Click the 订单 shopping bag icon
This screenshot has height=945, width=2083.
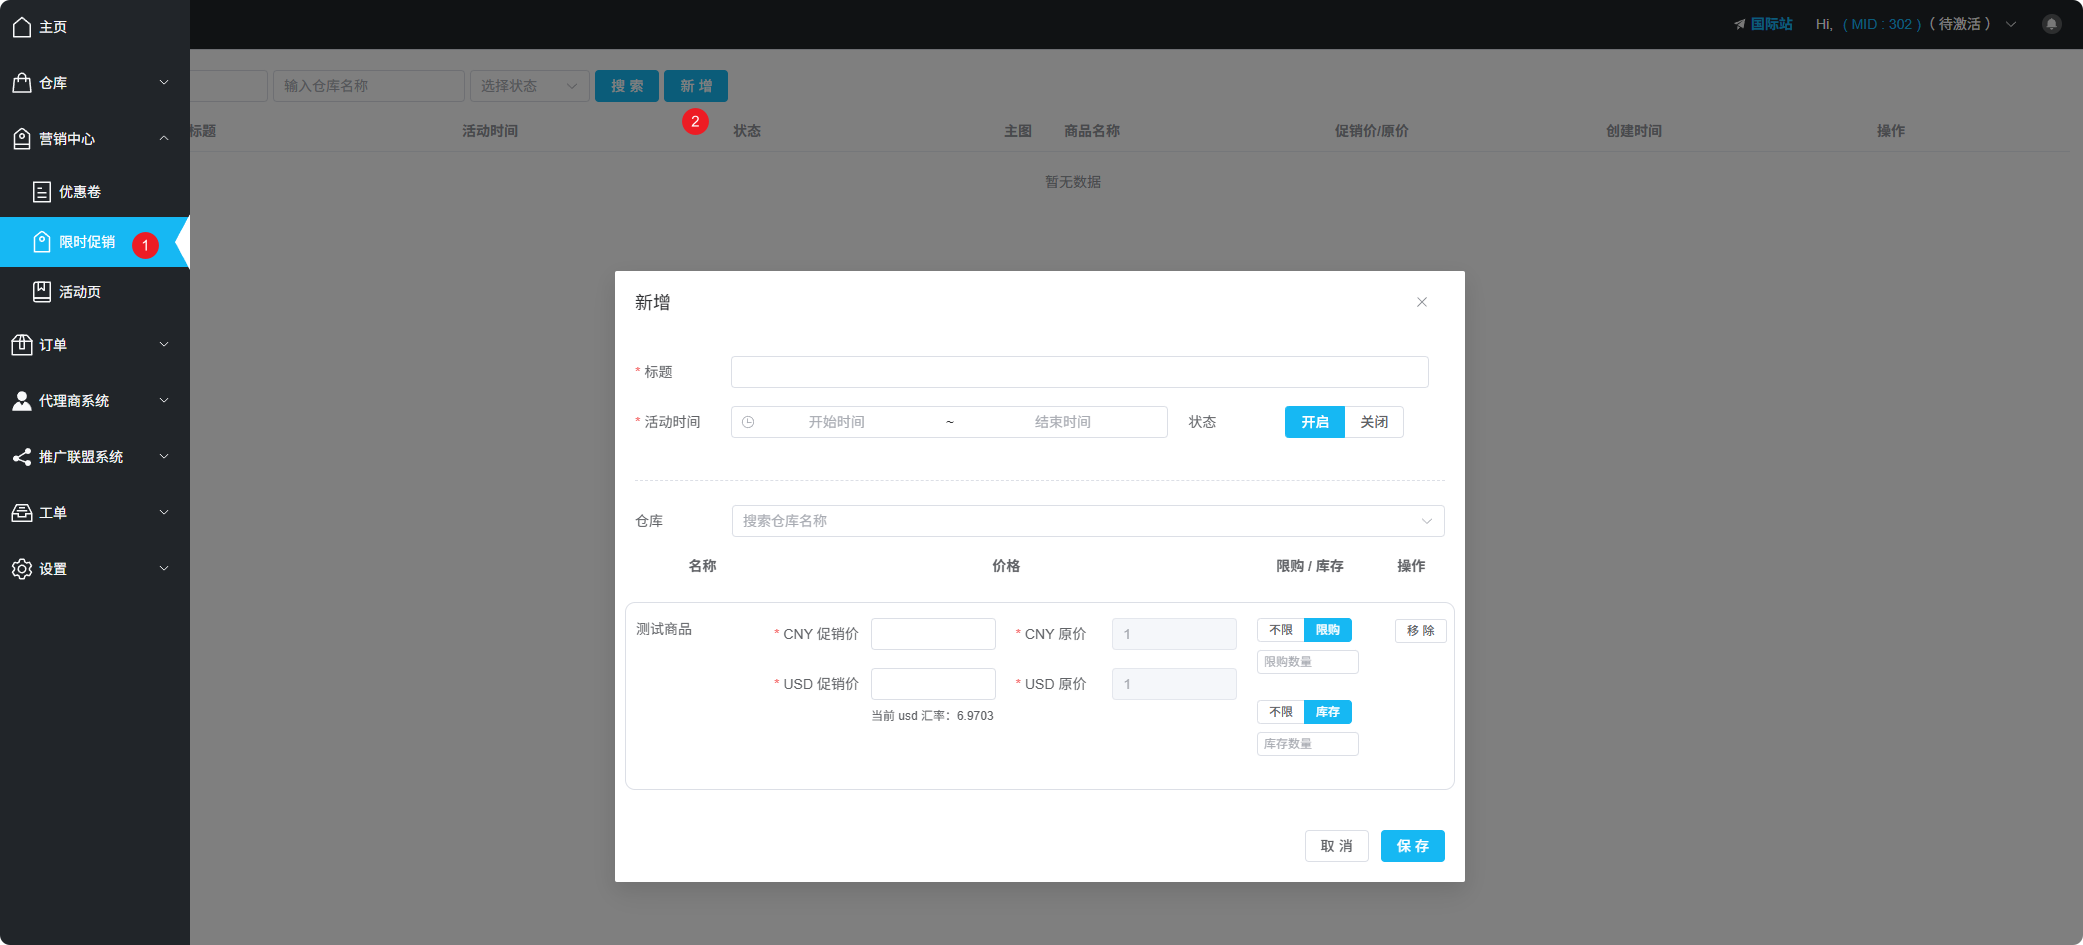tap(22, 344)
